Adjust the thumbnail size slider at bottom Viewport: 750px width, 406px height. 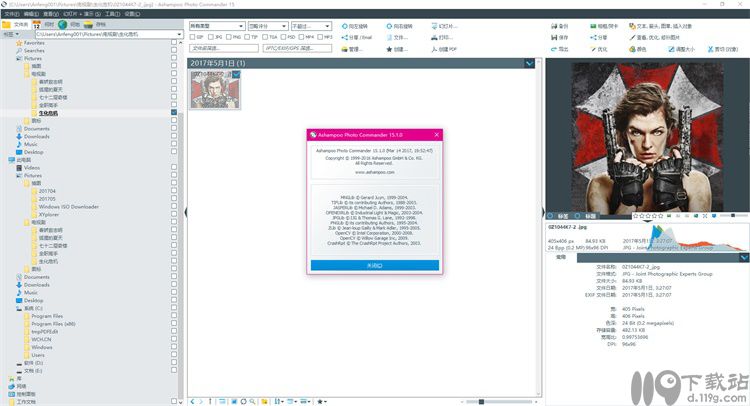[x=481, y=402]
